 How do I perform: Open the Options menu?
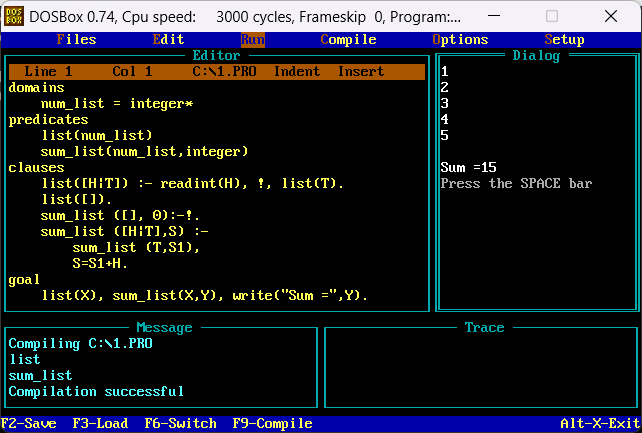point(460,40)
